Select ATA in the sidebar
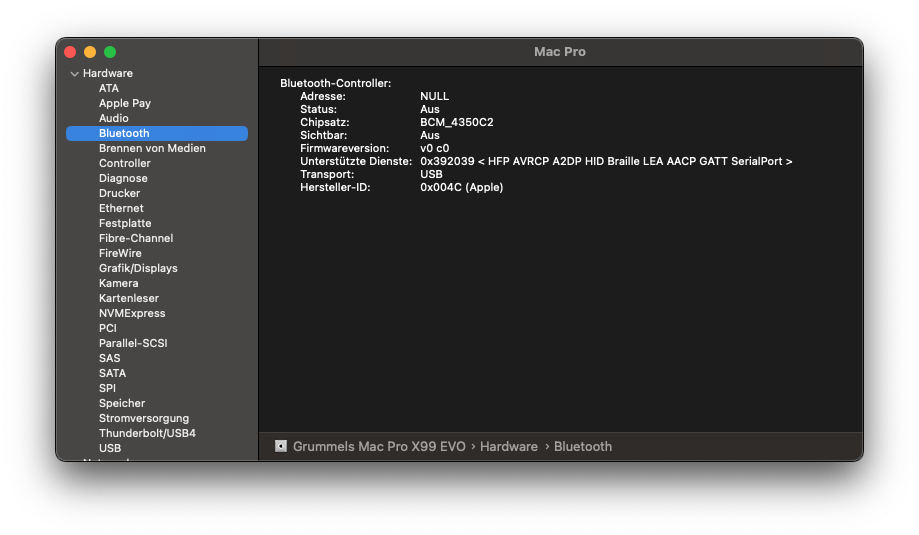The image size is (919, 535). coord(108,88)
